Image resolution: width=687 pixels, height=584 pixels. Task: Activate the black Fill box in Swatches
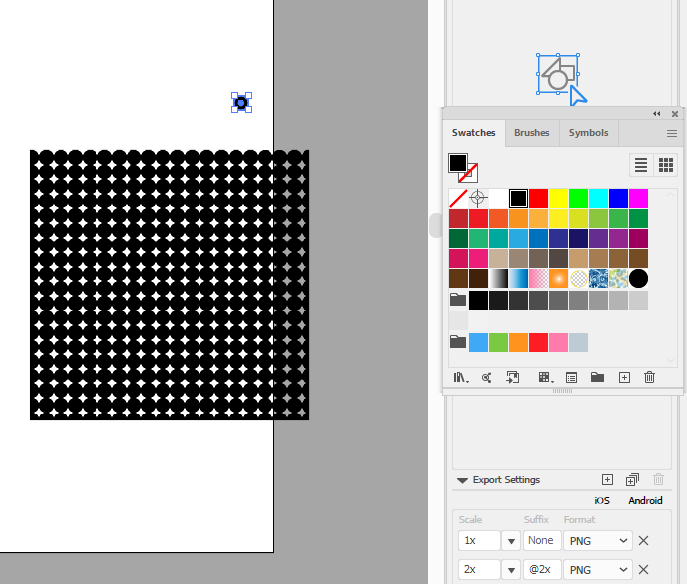(458, 163)
